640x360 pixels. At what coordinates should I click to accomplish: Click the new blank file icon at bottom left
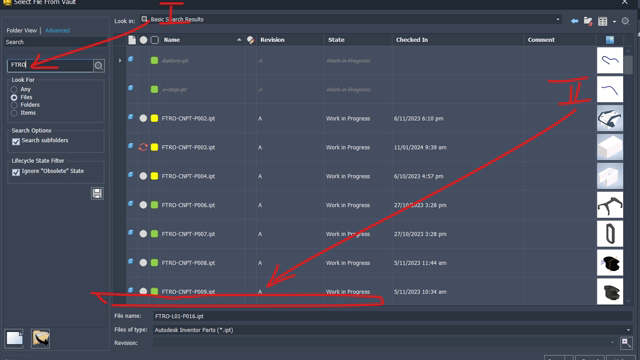click(x=14, y=338)
